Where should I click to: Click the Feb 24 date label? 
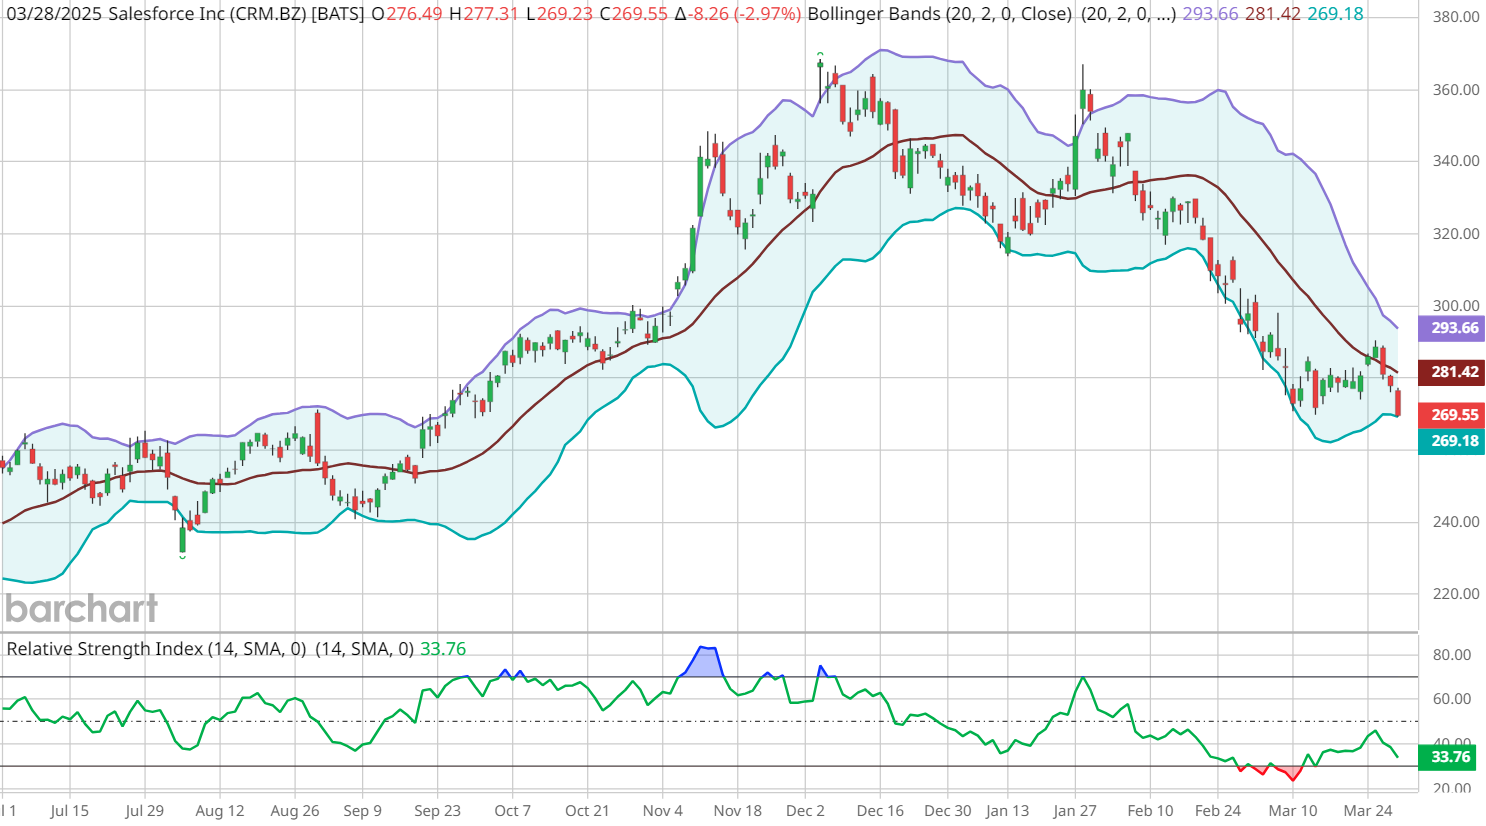click(1218, 811)
